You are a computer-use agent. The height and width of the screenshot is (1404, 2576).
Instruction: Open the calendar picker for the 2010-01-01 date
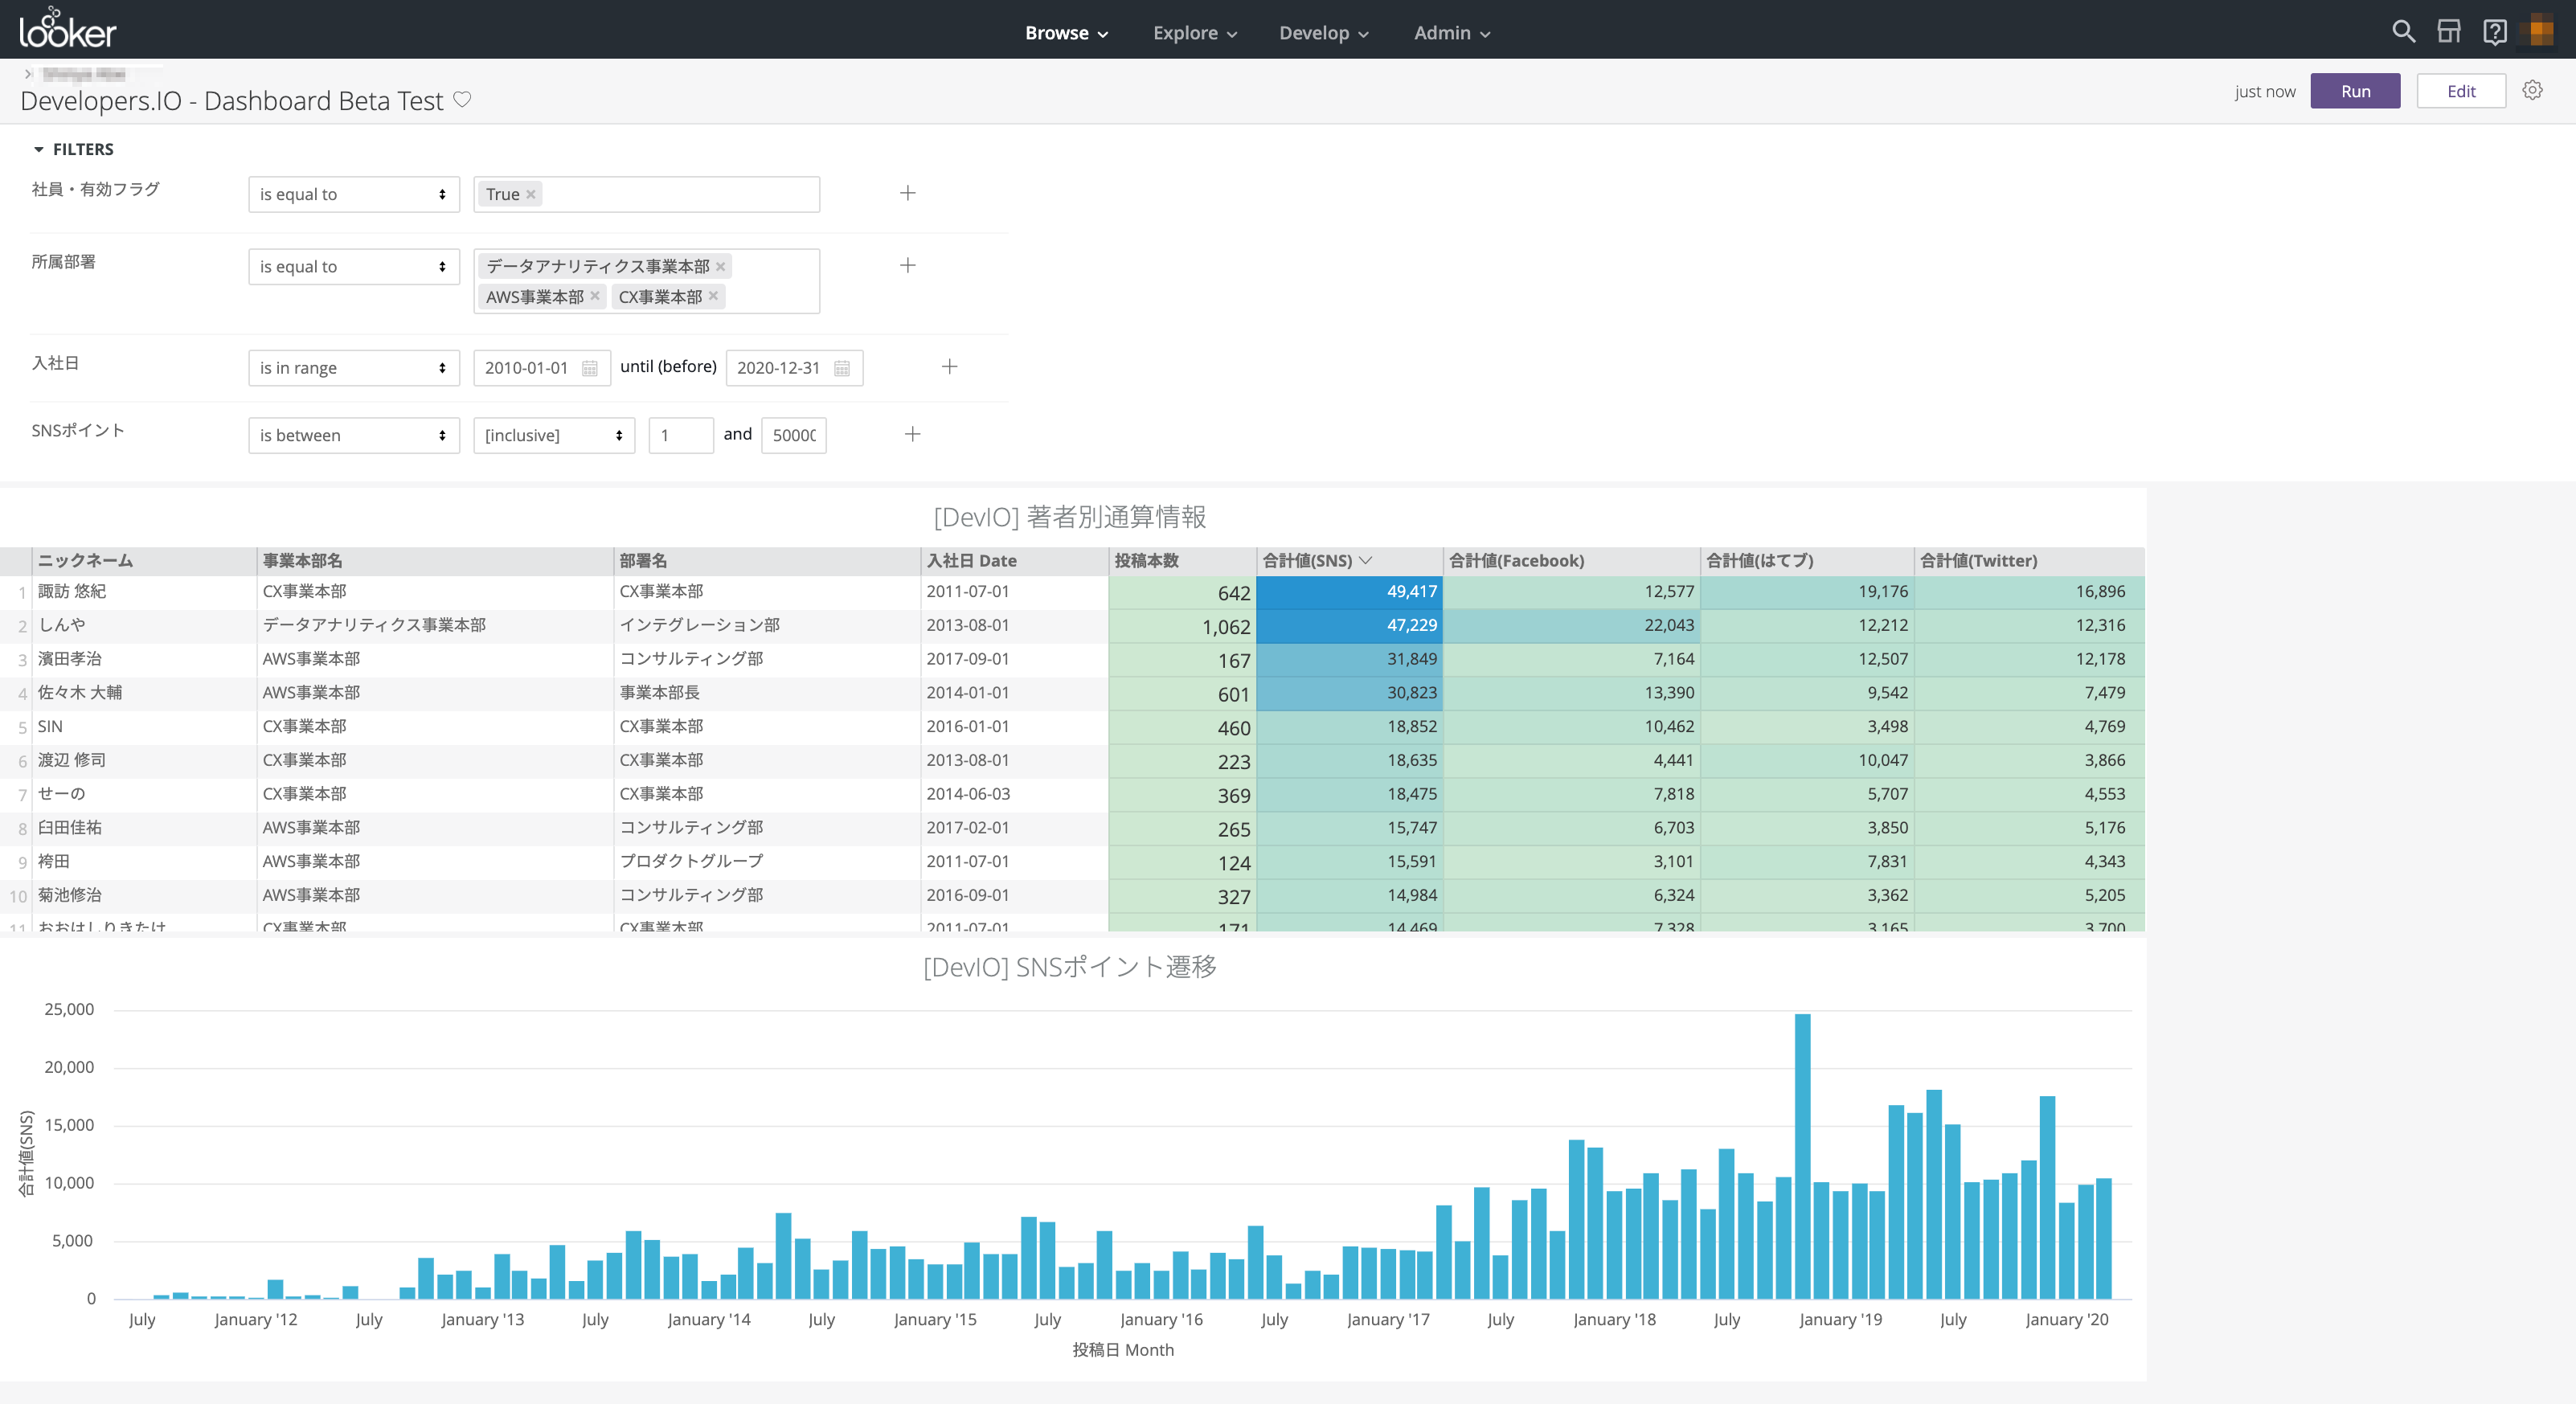[x=589, y=367]
